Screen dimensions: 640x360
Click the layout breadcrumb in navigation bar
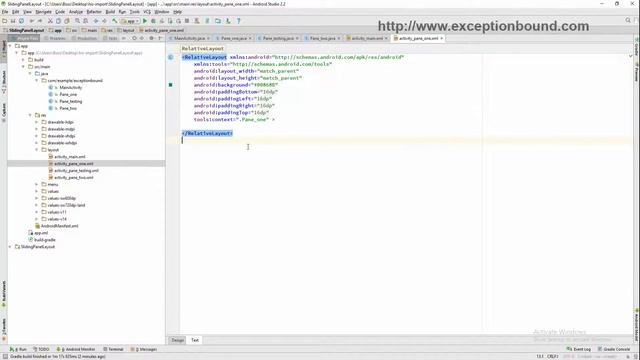click(126, 30)
